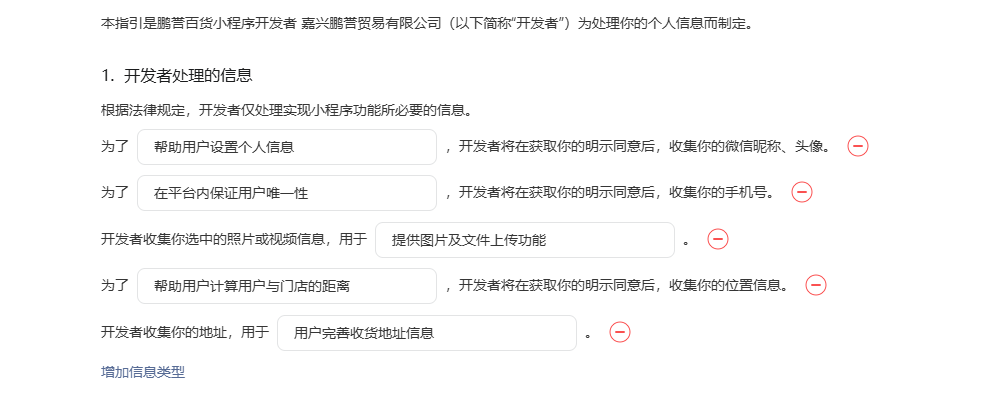Delete the 位置信息 collection row
The height and width of the screenshot is (398, 981).
click(816, 285)
